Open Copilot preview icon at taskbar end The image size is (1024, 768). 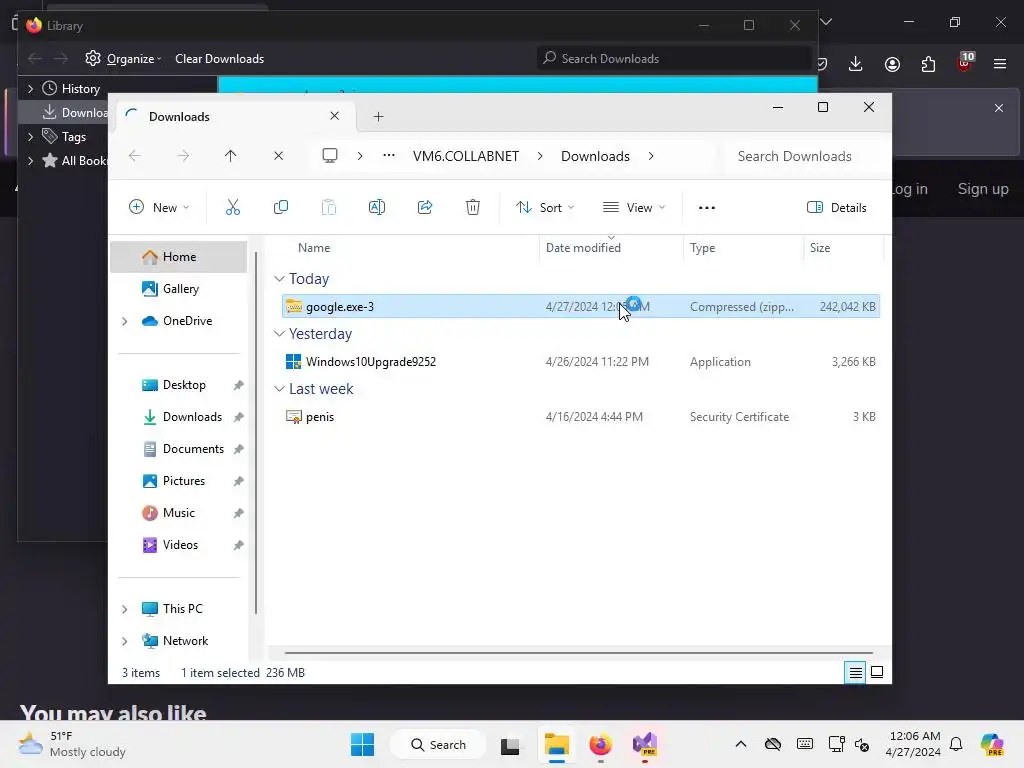(x=992, y=744)
